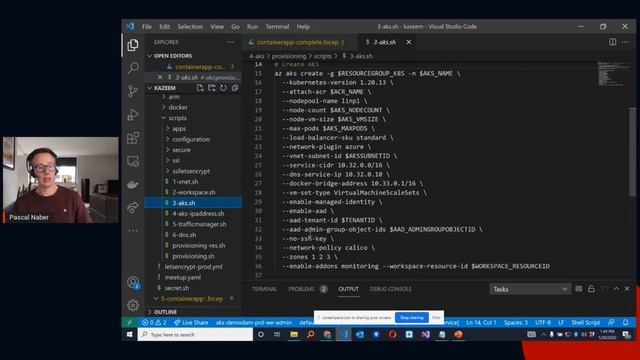Go to line via Ln 14, Col 1
This screenshot has height=360, width=640.
point(481,322)
